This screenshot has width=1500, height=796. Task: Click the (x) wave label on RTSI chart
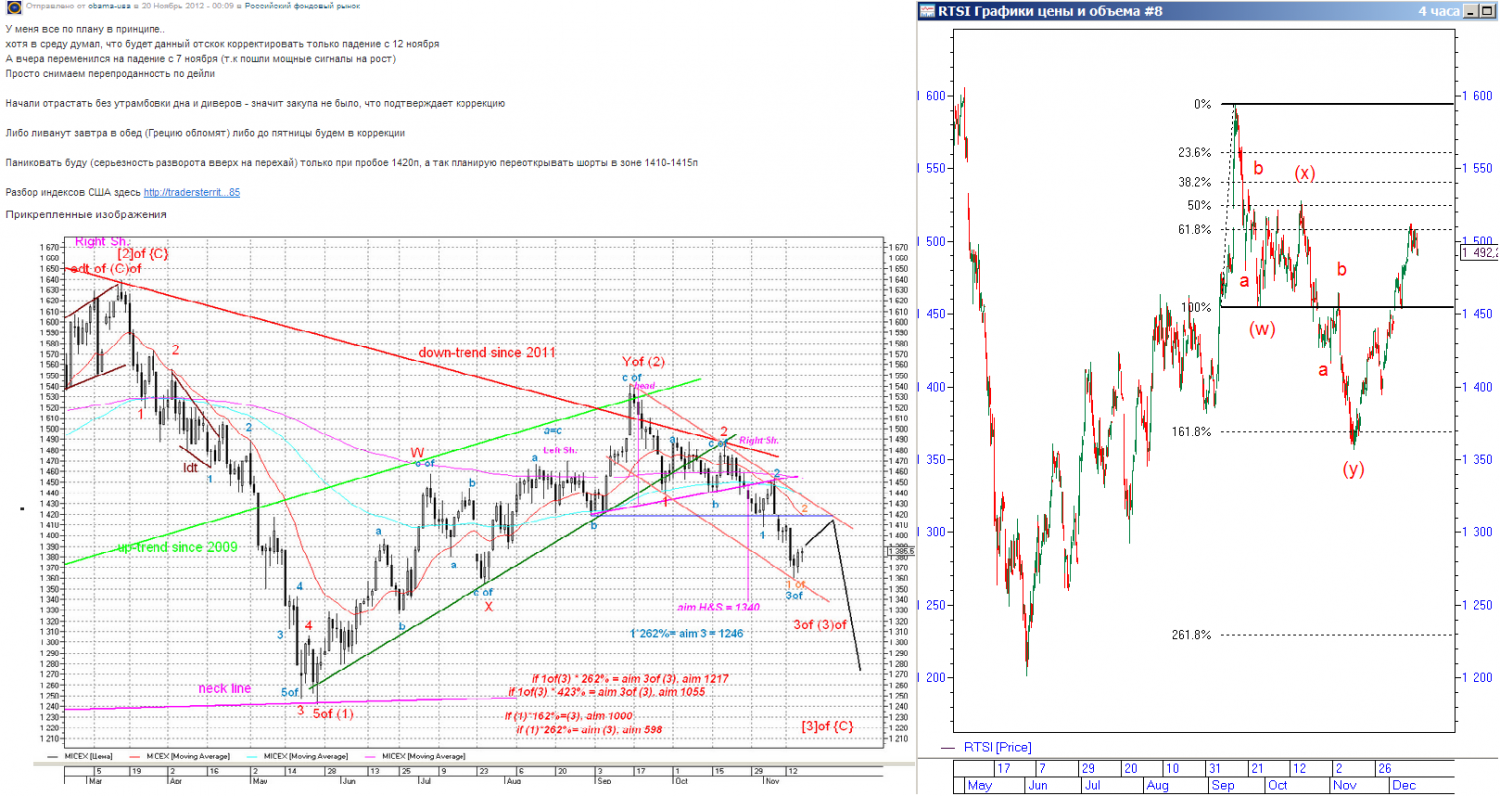point(1305,172)
